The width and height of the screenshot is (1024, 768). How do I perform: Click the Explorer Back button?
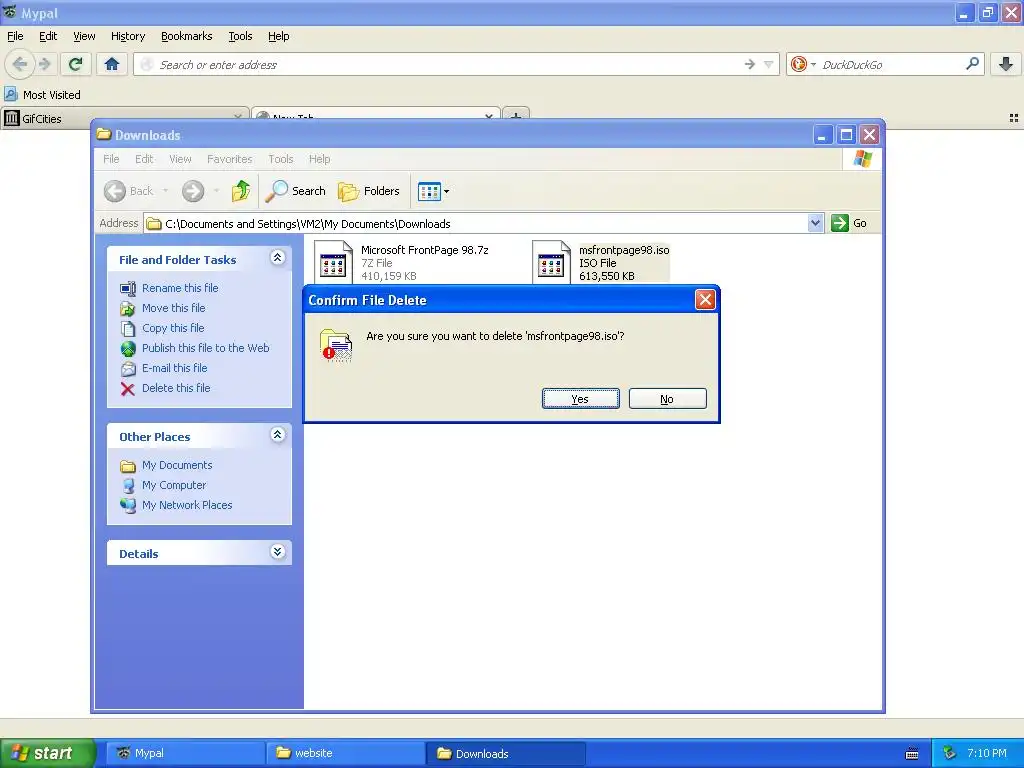[x=129, y=191]
